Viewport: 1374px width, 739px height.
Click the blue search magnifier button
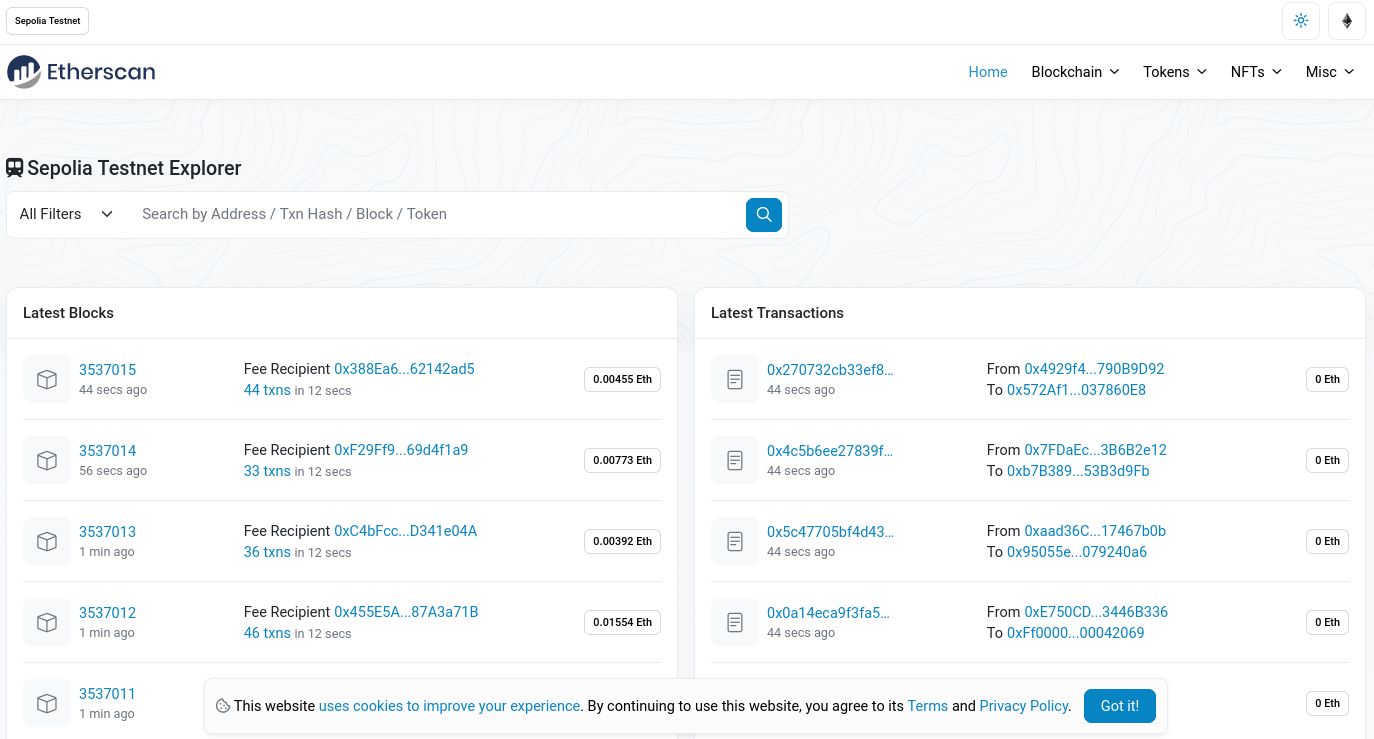[x=763, y=214]
